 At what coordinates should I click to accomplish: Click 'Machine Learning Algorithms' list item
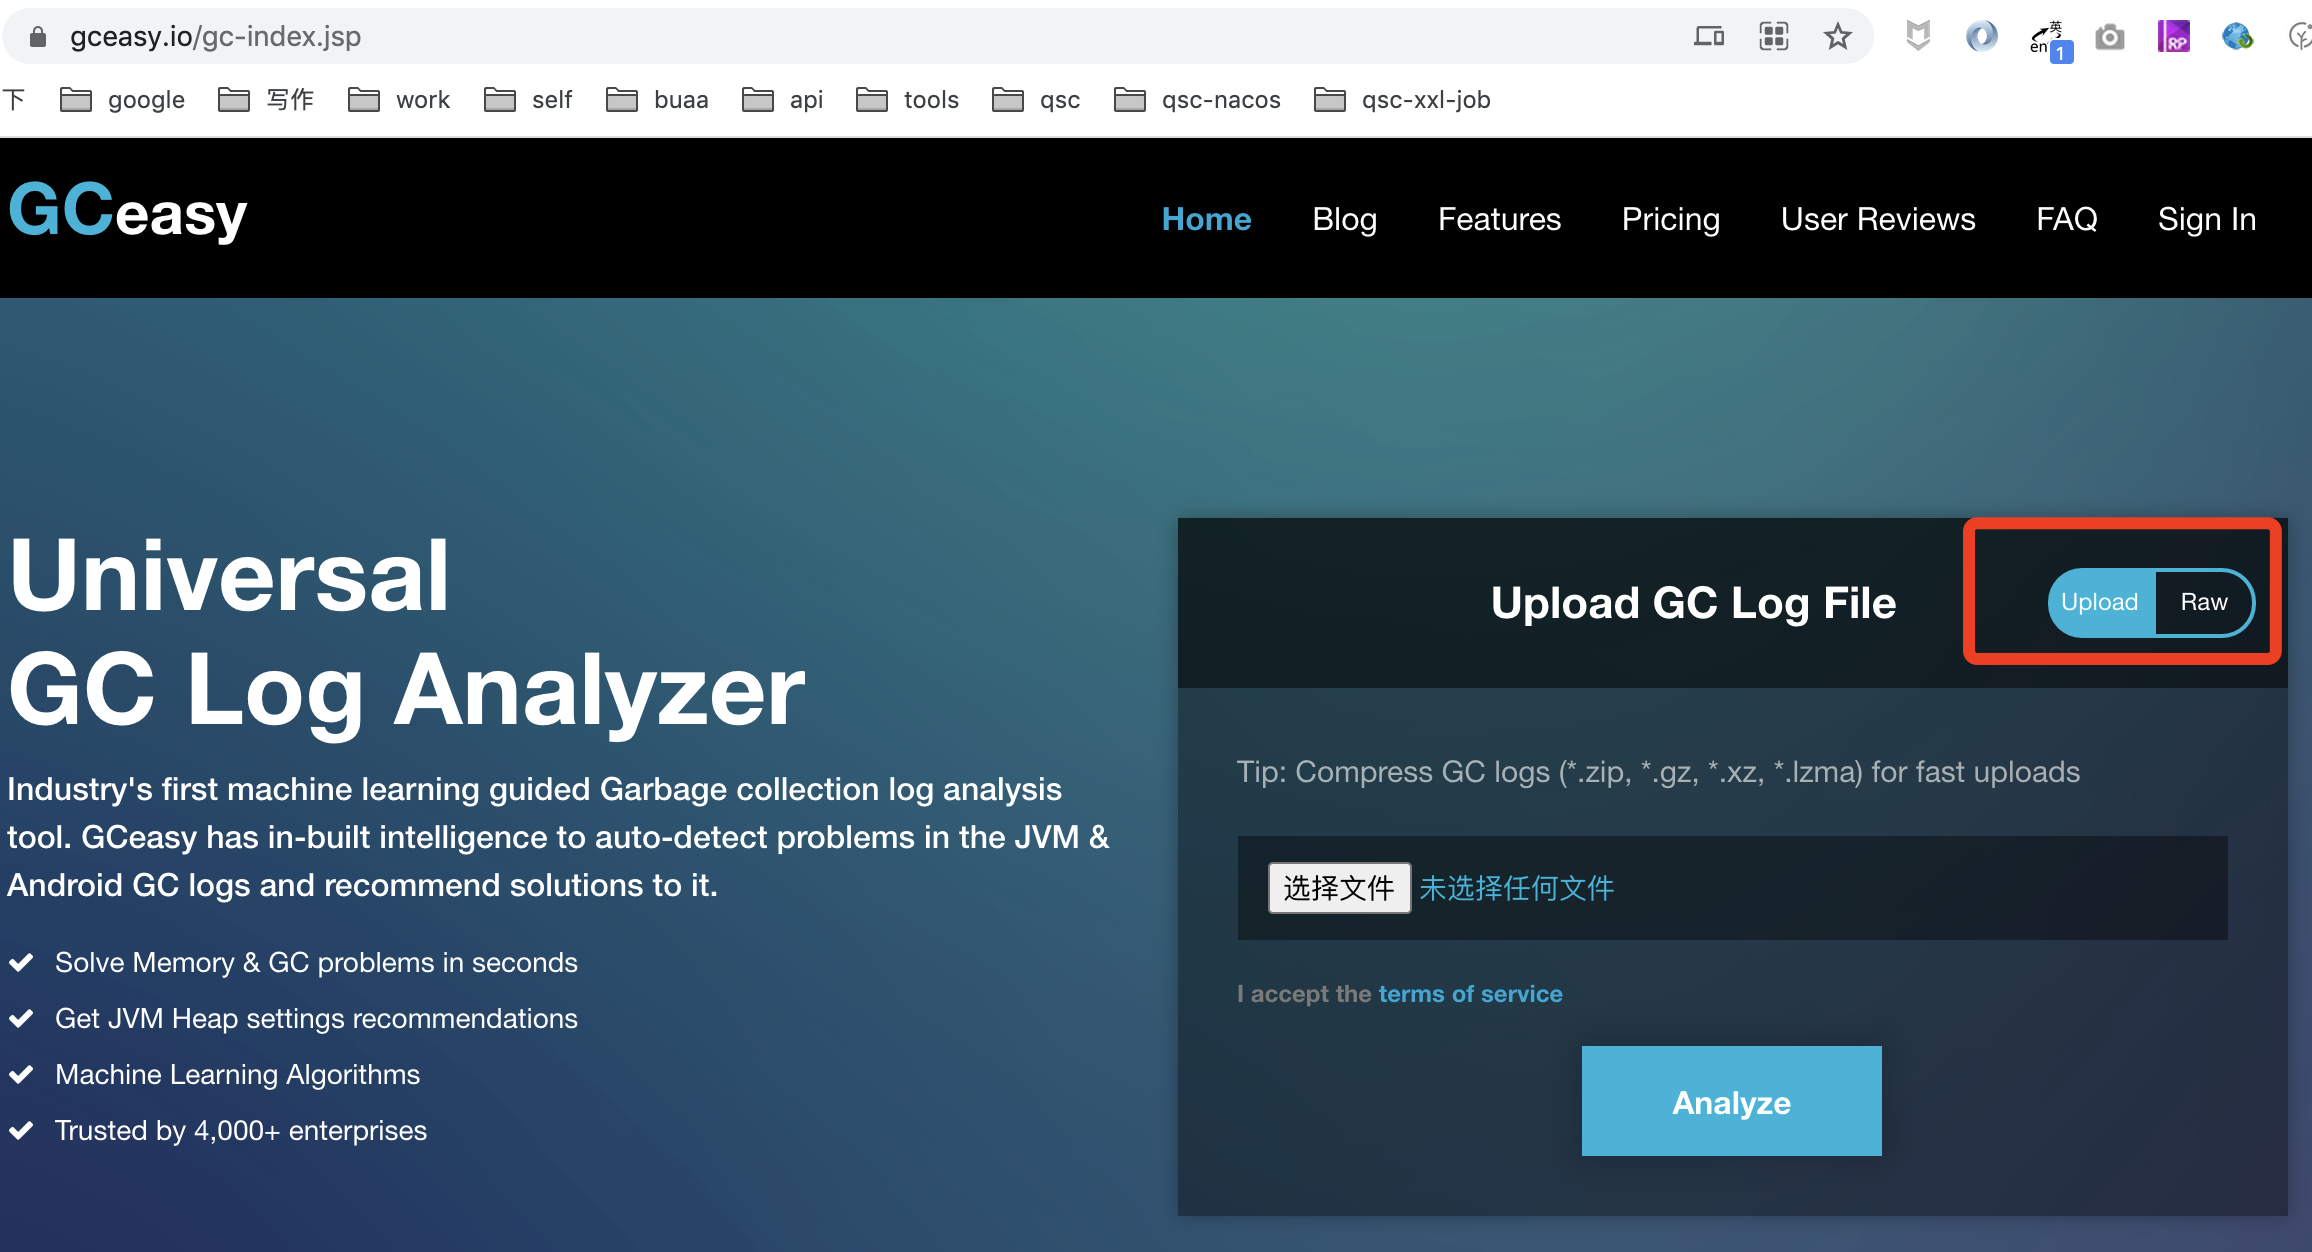coord(237,1074)
